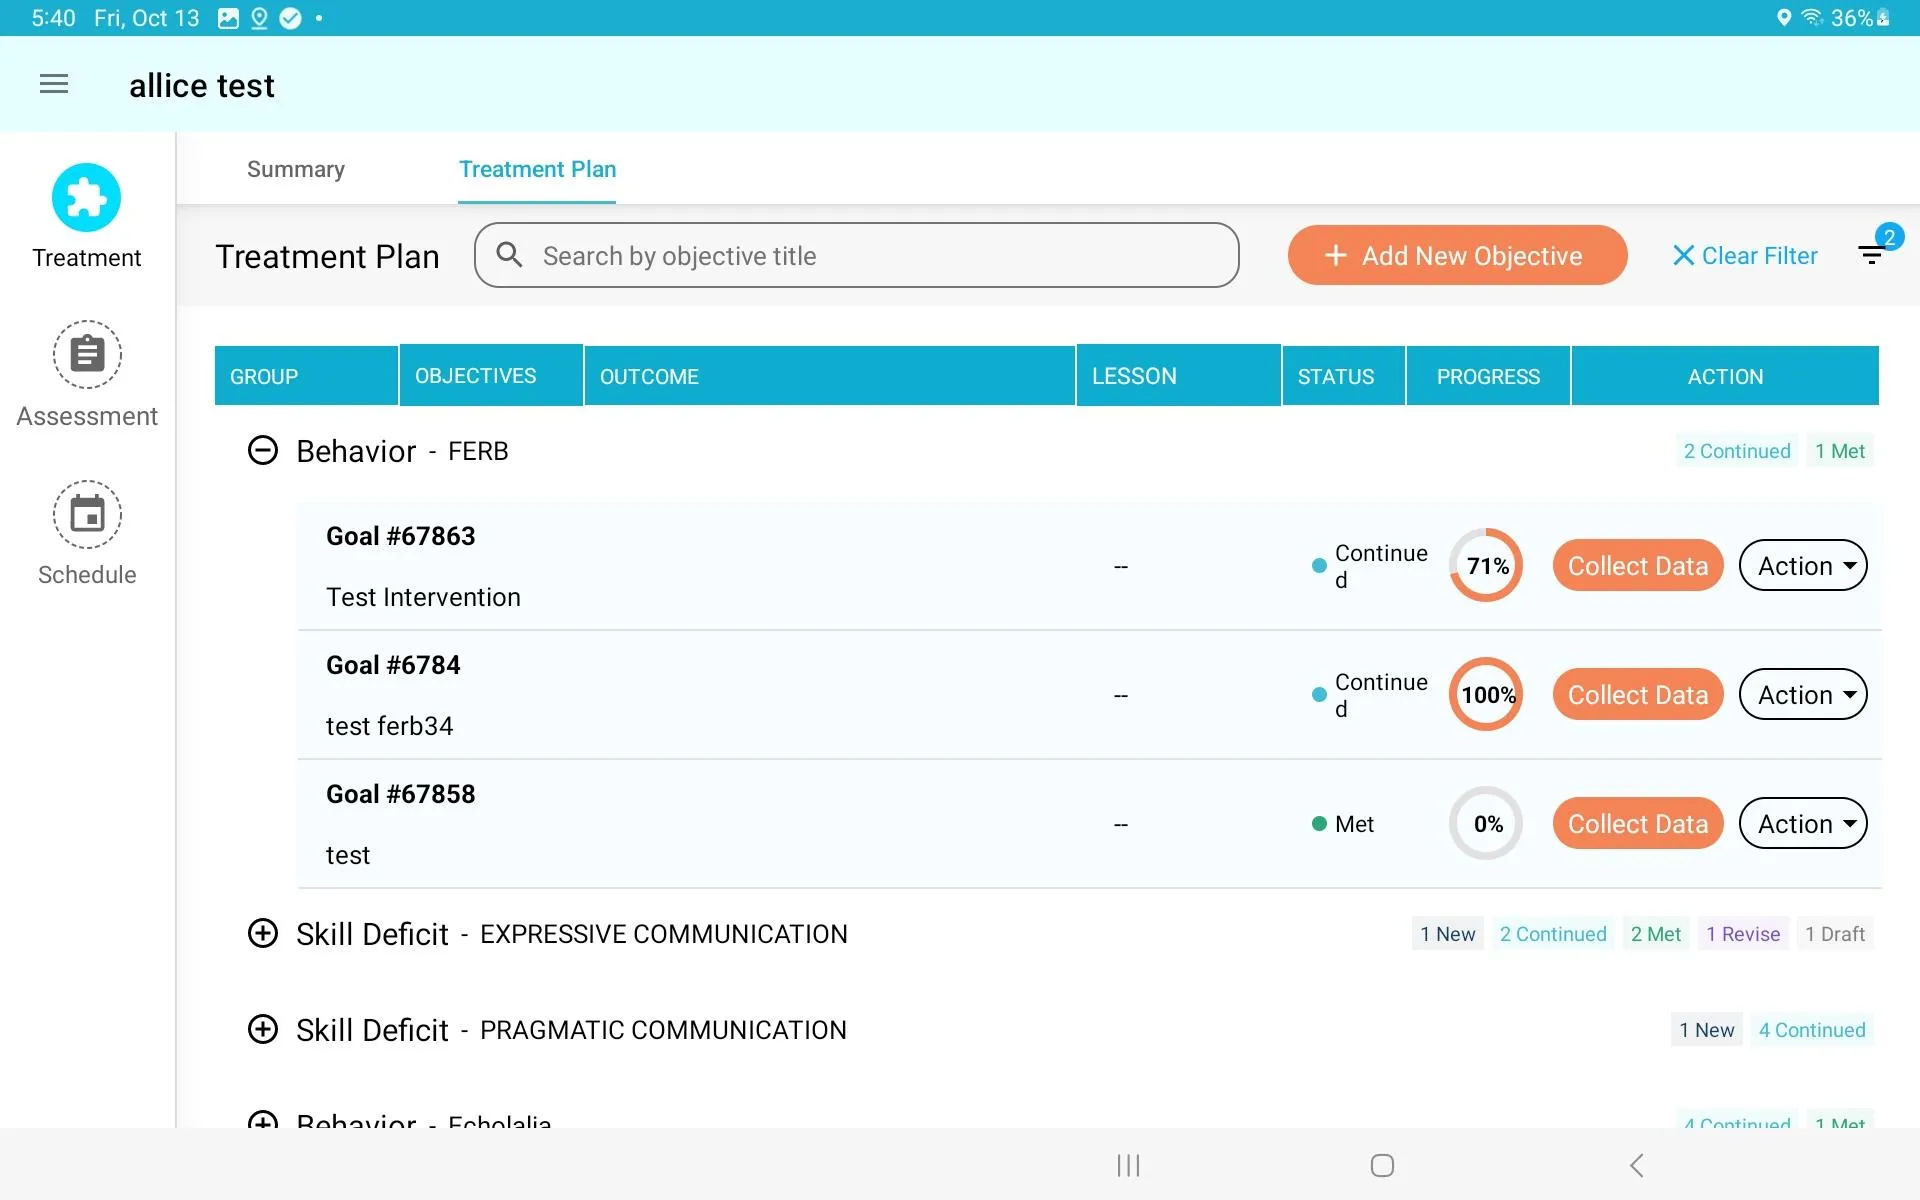Click Continued status of Goal #67863

[x=1370, y=566]
